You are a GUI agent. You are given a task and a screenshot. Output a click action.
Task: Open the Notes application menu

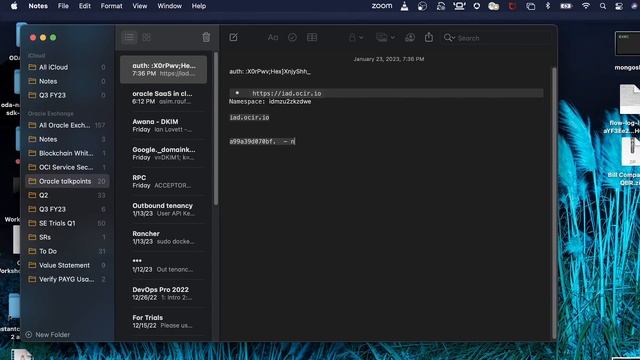tap(38, 6)
